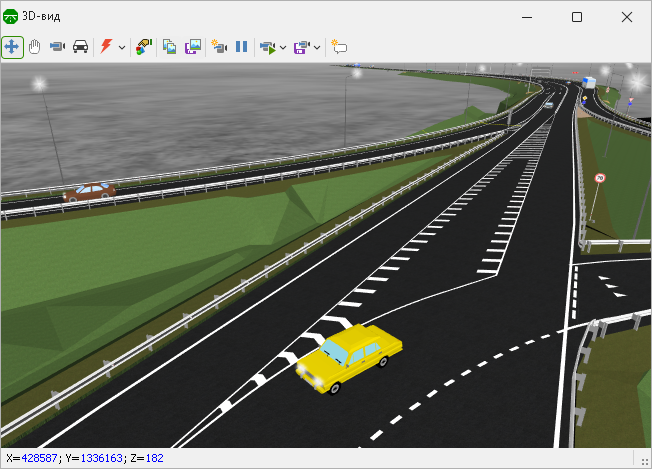This screenshot has width=652, height=469.
Task: Activate the camera view tool
Action: [x=57, y=47]
